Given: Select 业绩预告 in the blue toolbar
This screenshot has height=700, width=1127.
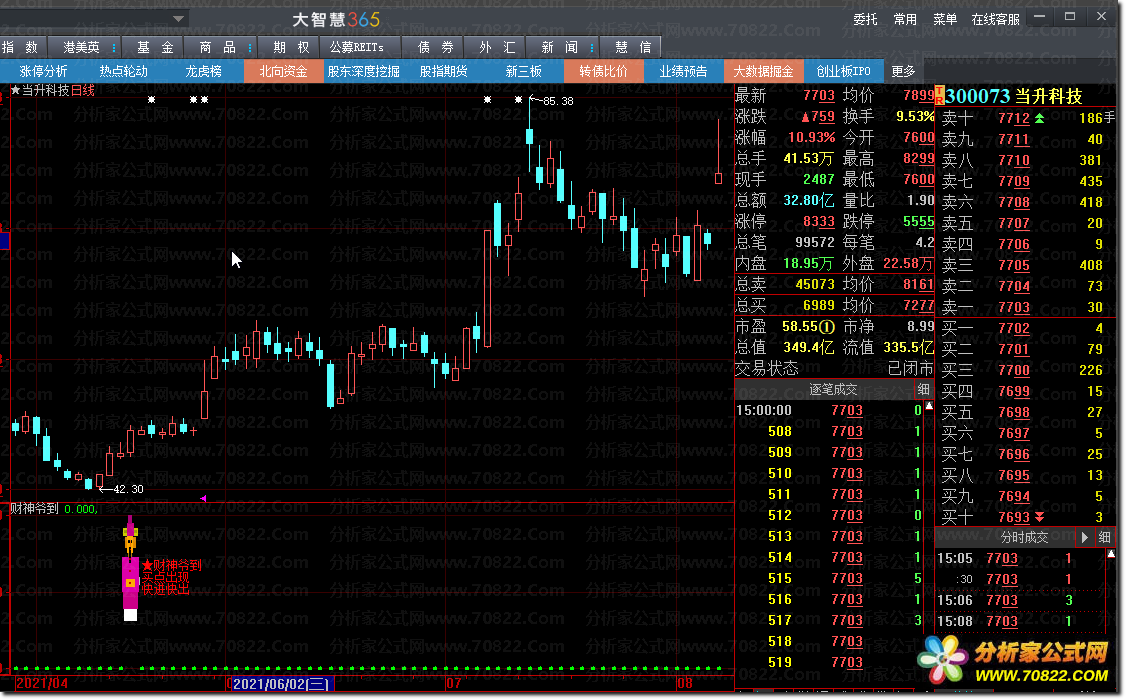Looking at the screenshot, I should click(x=684, y=71).
